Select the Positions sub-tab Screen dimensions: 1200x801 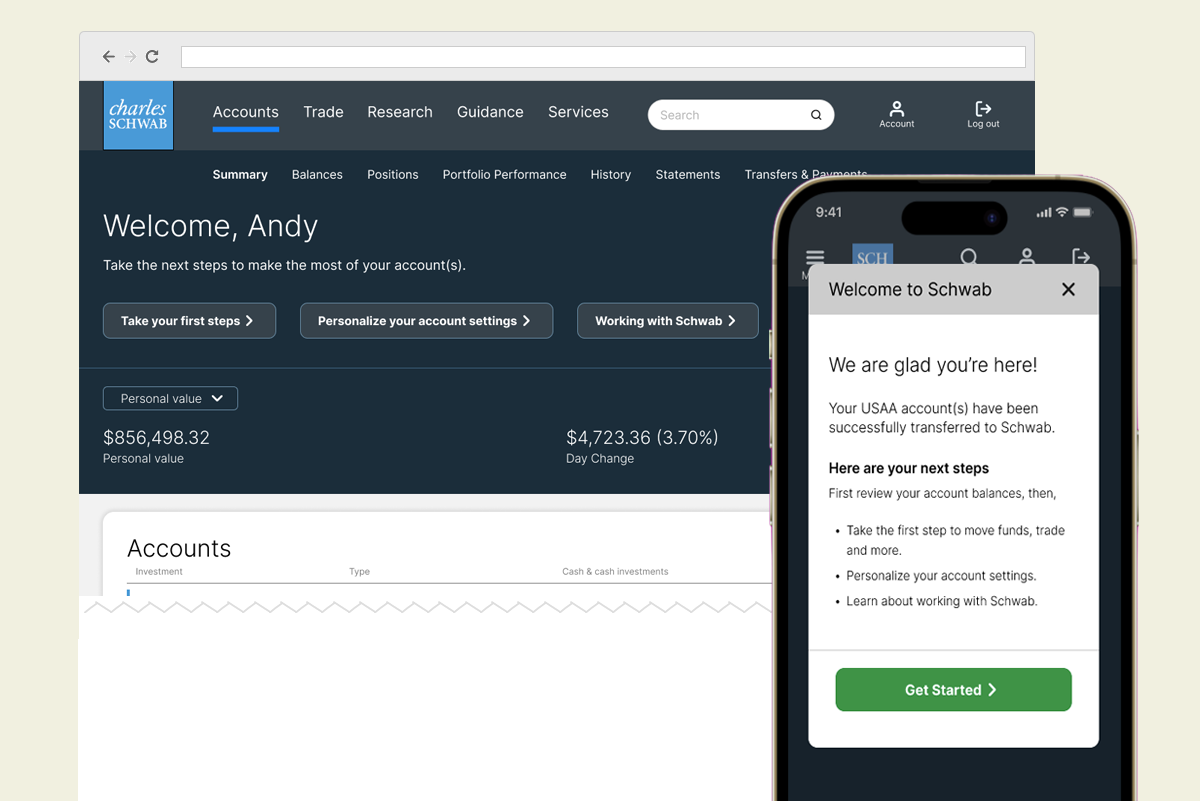coord(392,174)
